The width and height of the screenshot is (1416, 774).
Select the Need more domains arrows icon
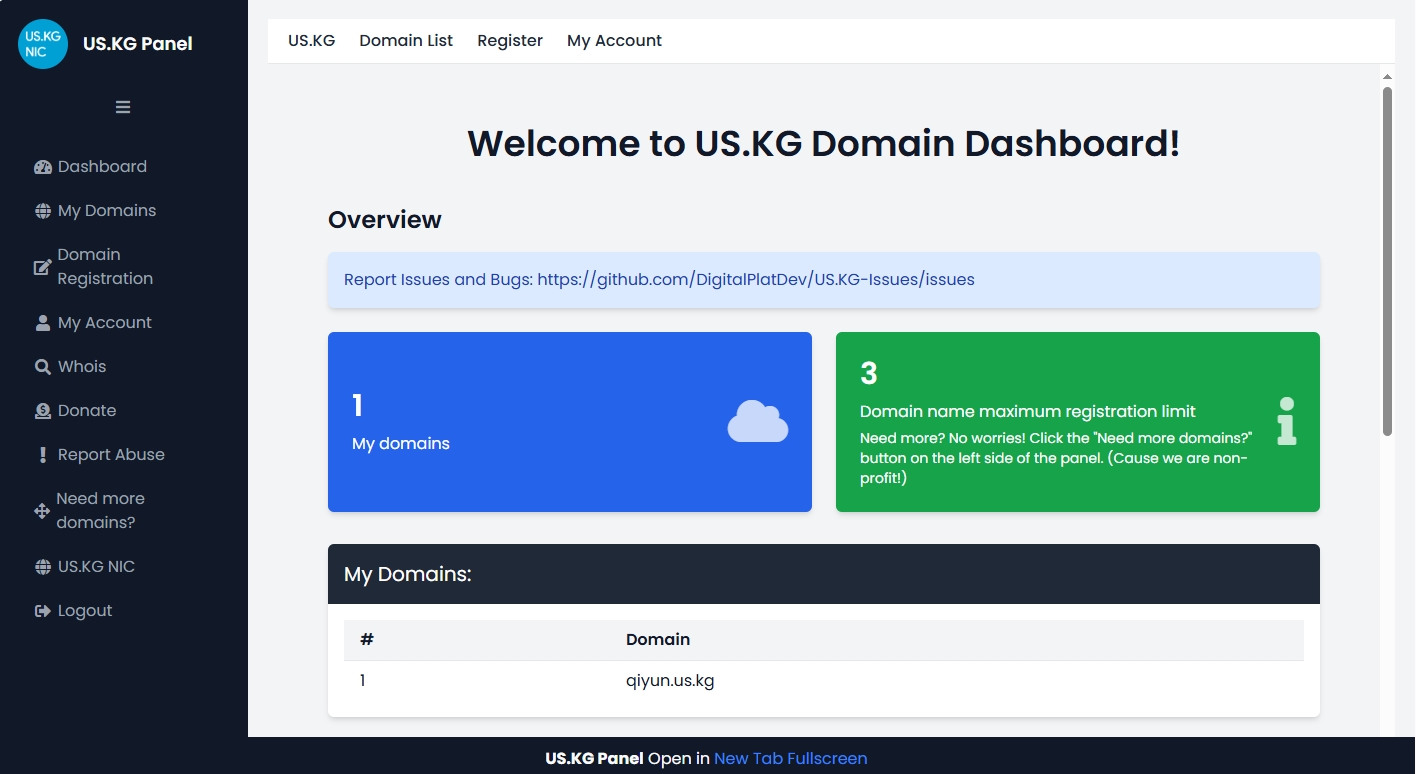coord(41,510)
